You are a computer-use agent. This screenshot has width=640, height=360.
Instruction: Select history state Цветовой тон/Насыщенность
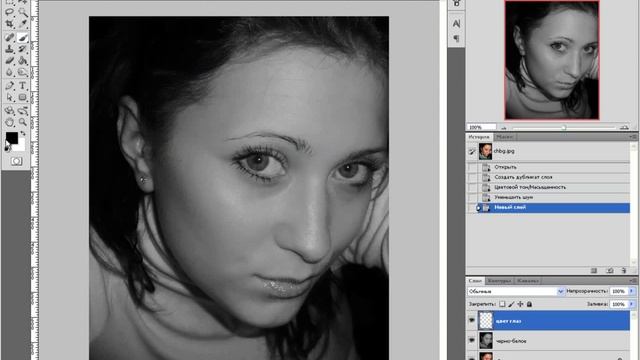coord(548,187)
